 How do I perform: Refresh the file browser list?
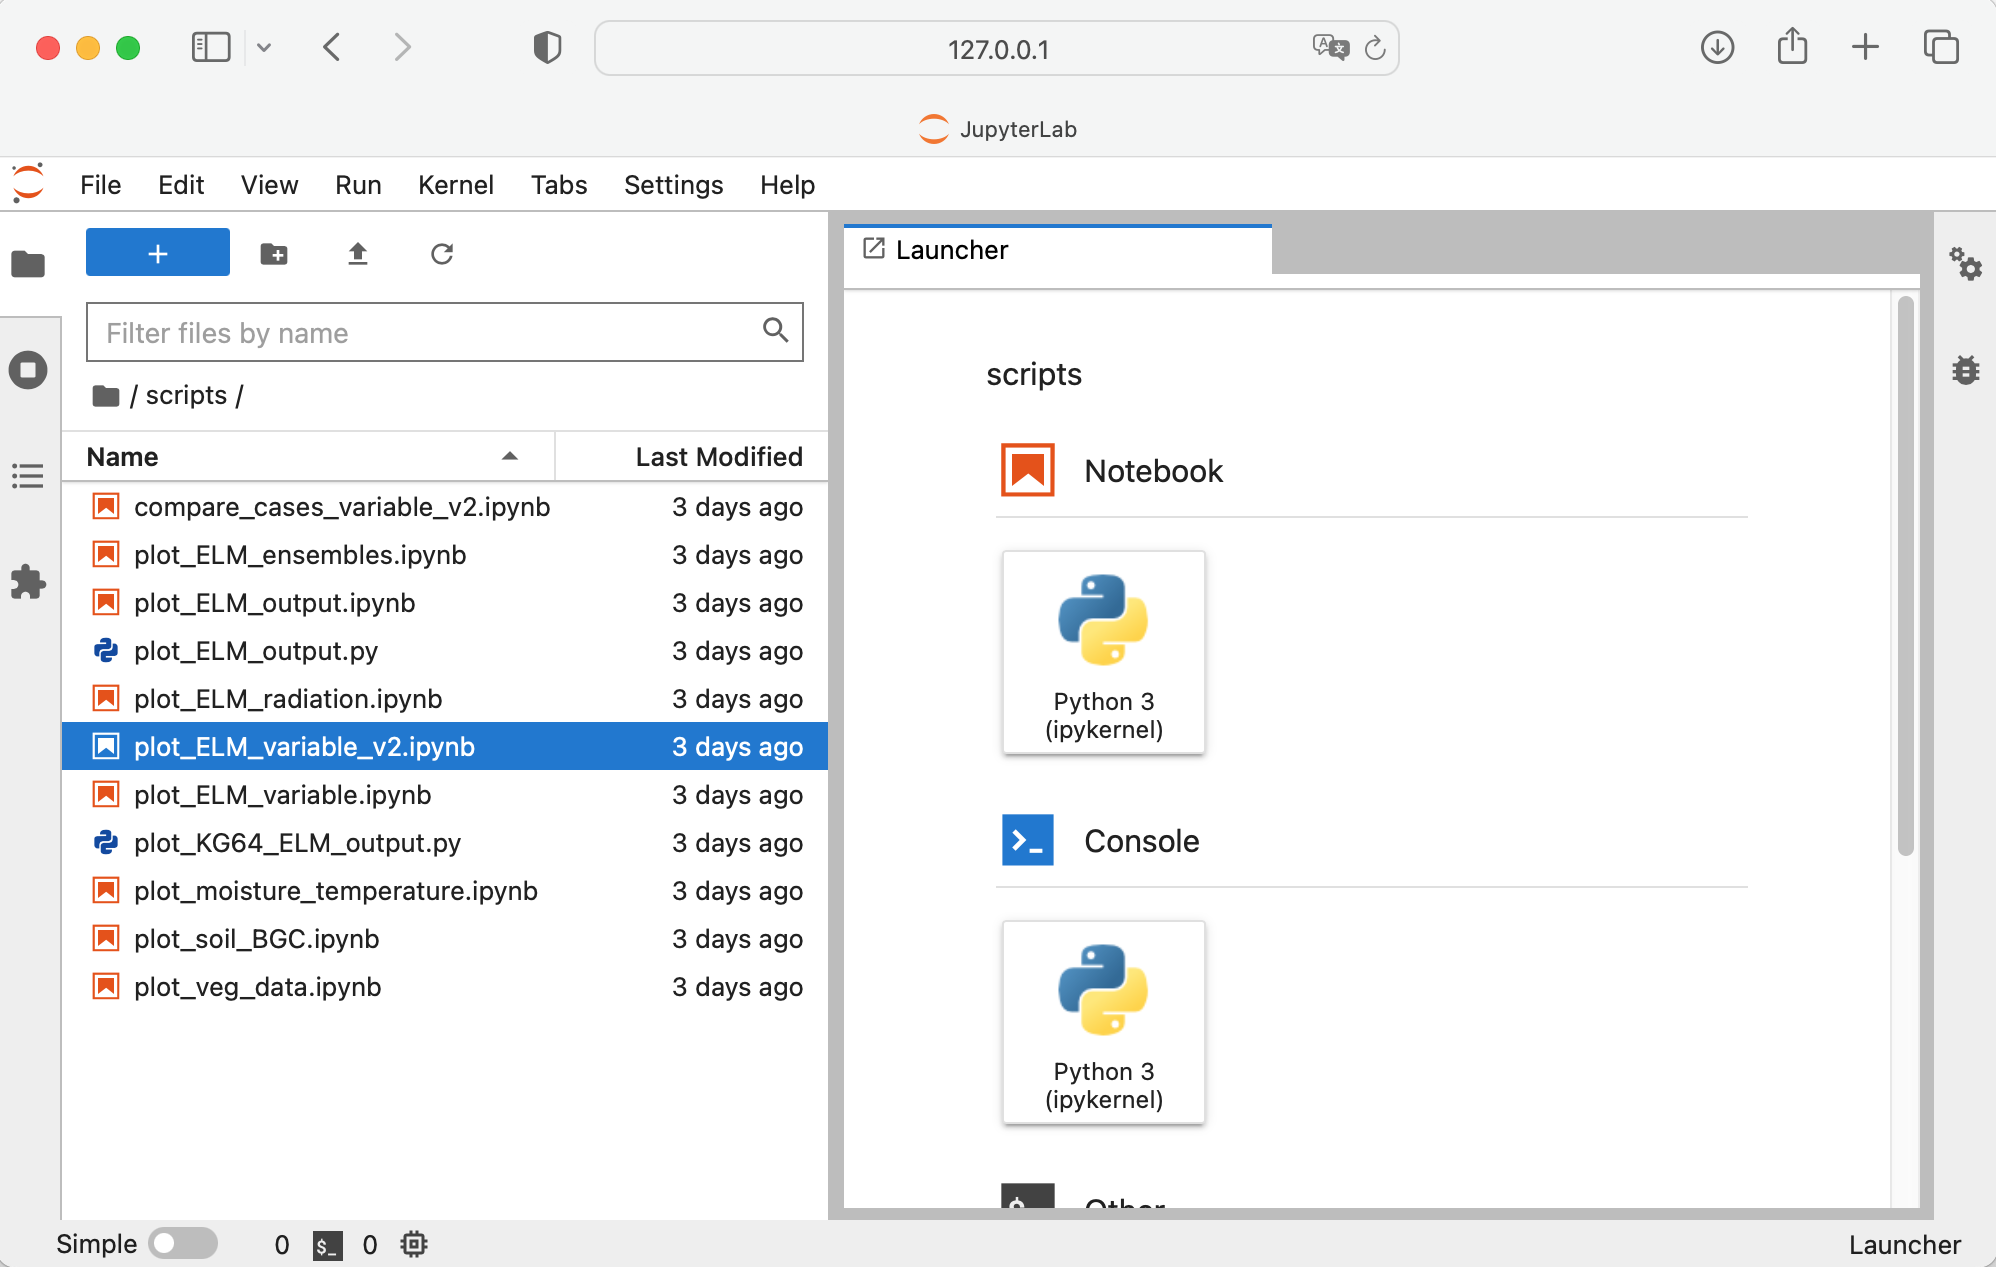click(x=442, y=254)
